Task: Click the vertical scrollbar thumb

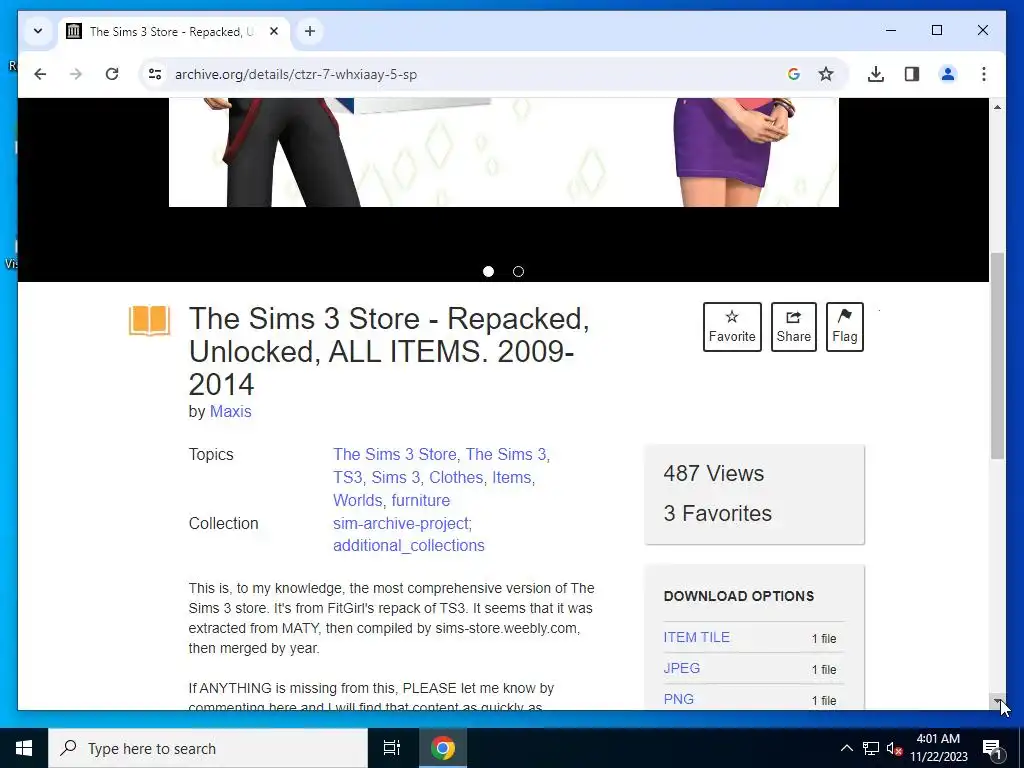Action: 997,356
